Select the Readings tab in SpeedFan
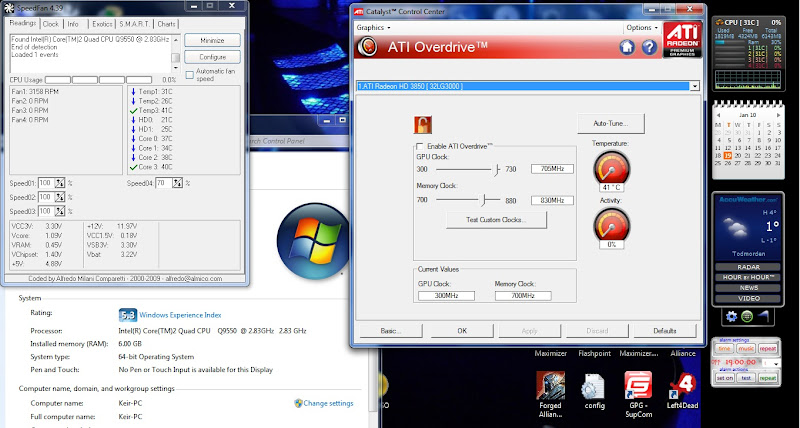The height and width of the screenshot is (428, 800). (x=22, y=23)
